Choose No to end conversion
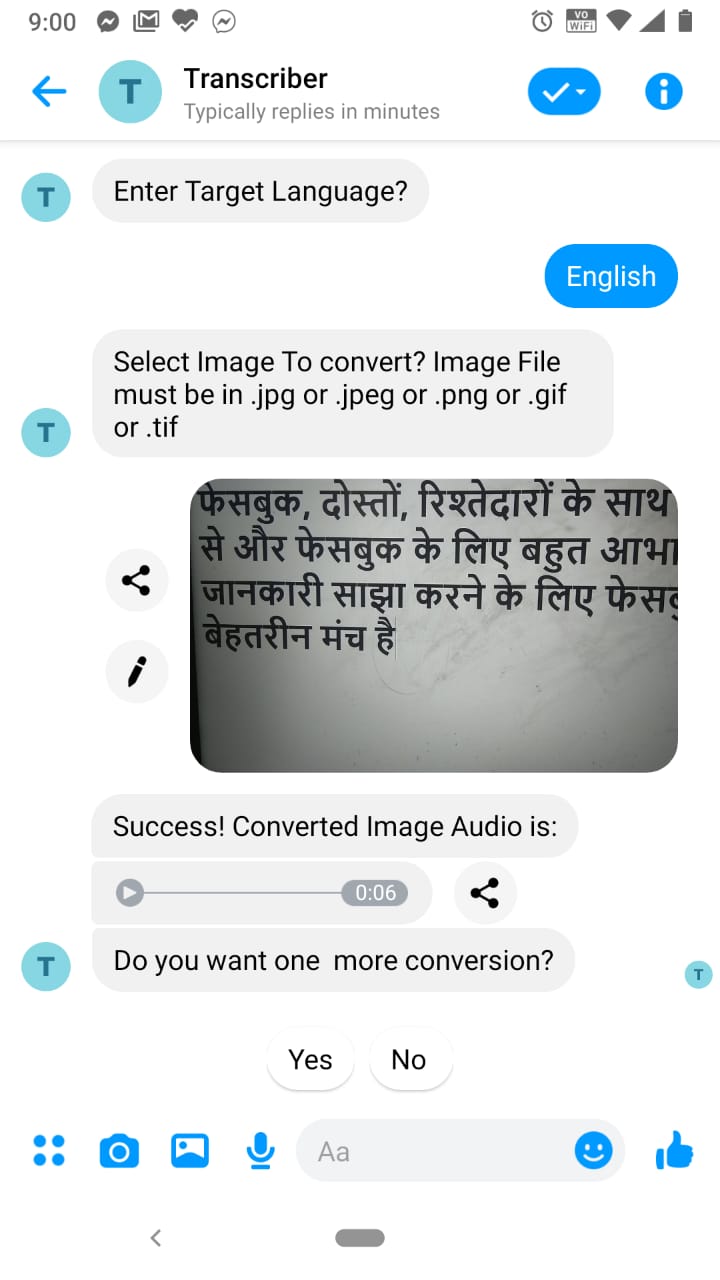720x1280 pixels. pyautogui.click(x=409, y=1060)
